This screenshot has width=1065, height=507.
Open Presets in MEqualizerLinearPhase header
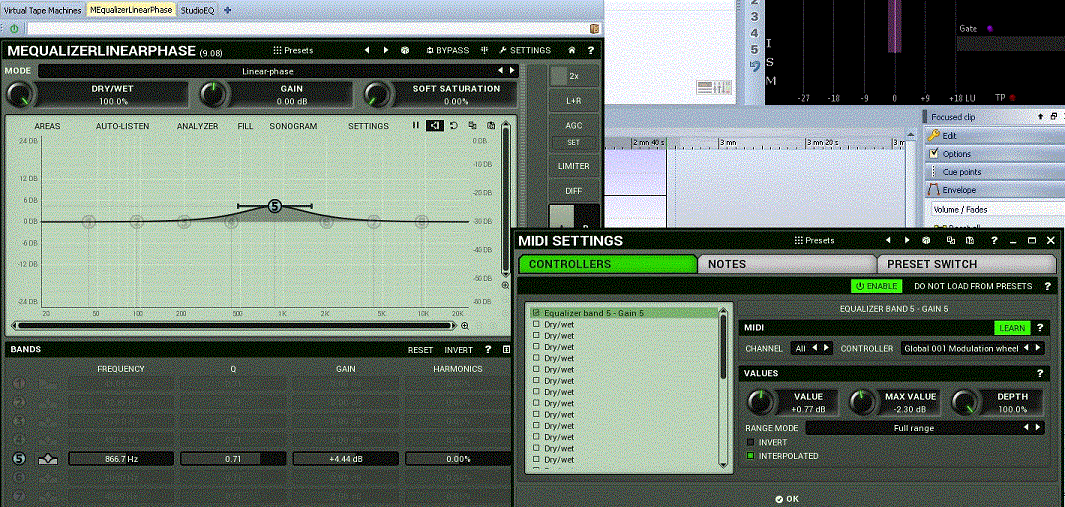pyautogui.click(x=293, y=50)
